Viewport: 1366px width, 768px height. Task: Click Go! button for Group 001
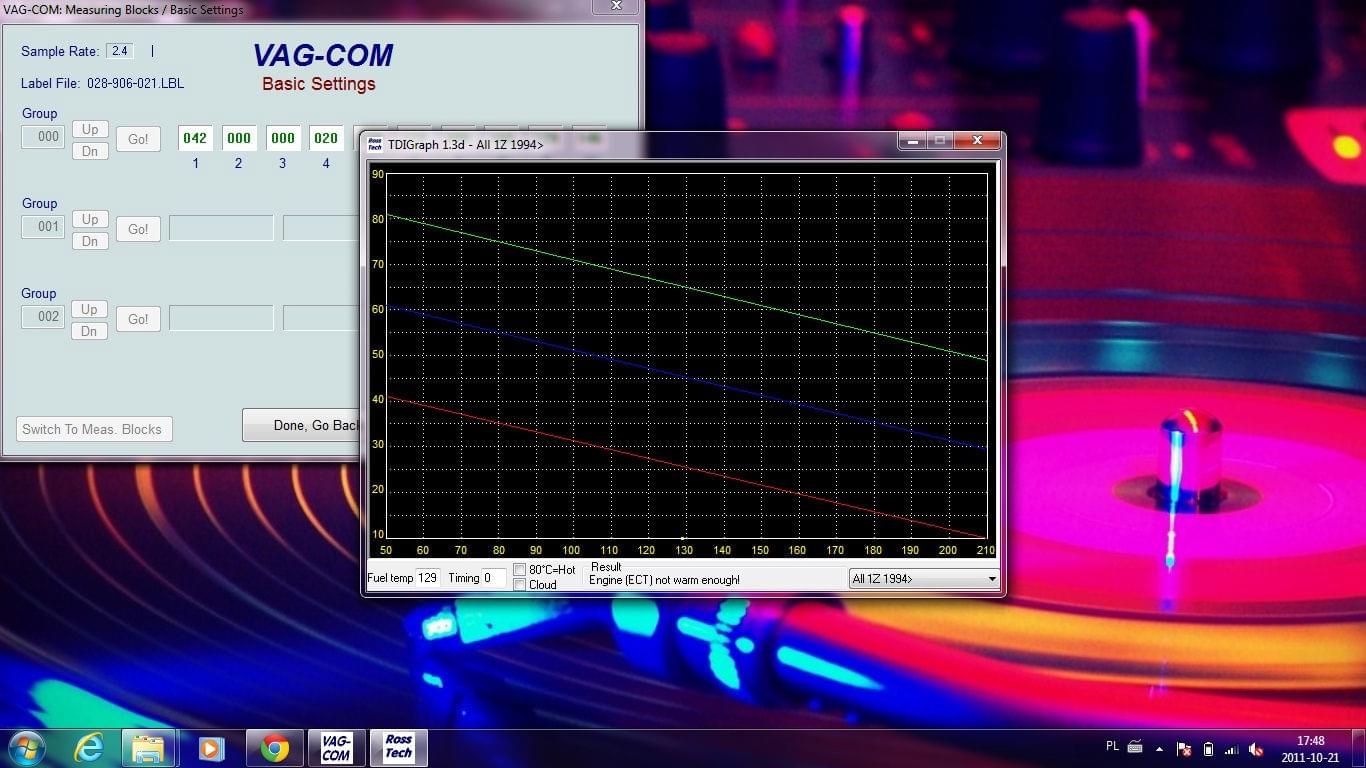[138, 229]
